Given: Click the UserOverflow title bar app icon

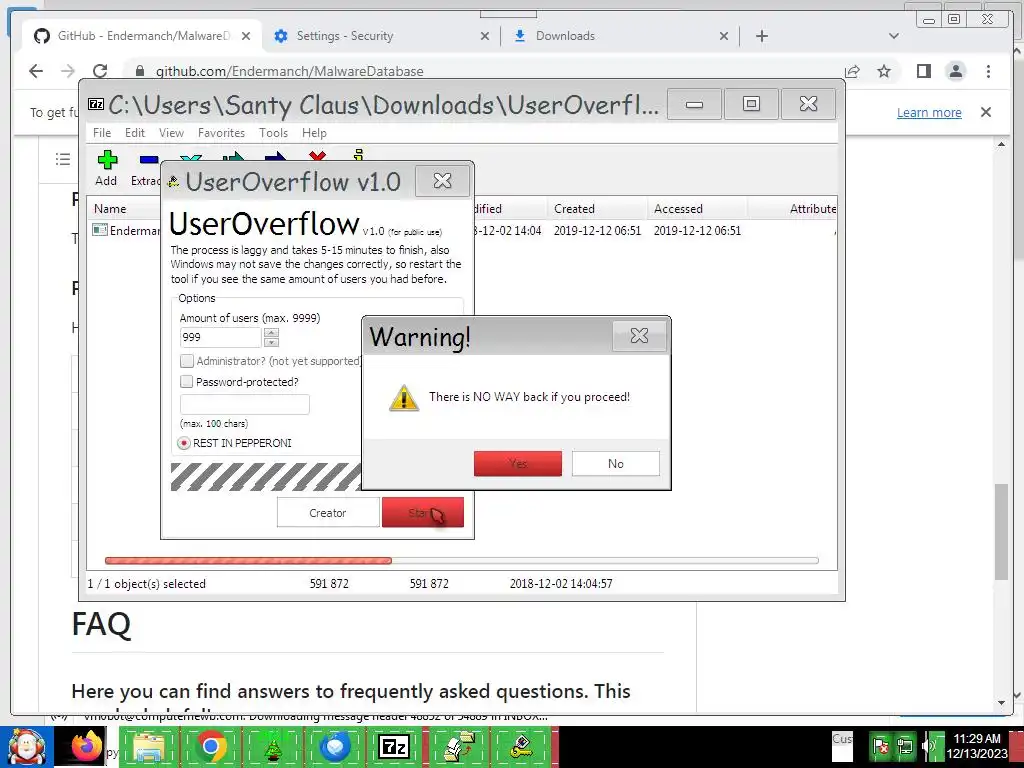Looking at the screenshot, I should pos(173,182).
